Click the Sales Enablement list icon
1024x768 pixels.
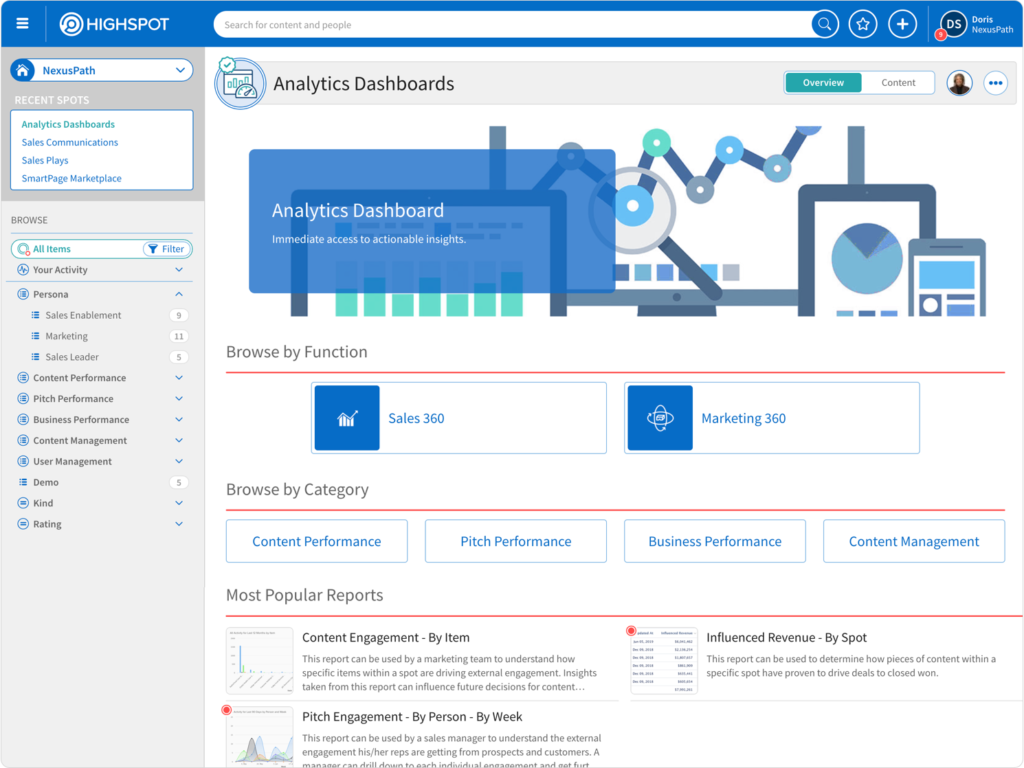point(35,315)
